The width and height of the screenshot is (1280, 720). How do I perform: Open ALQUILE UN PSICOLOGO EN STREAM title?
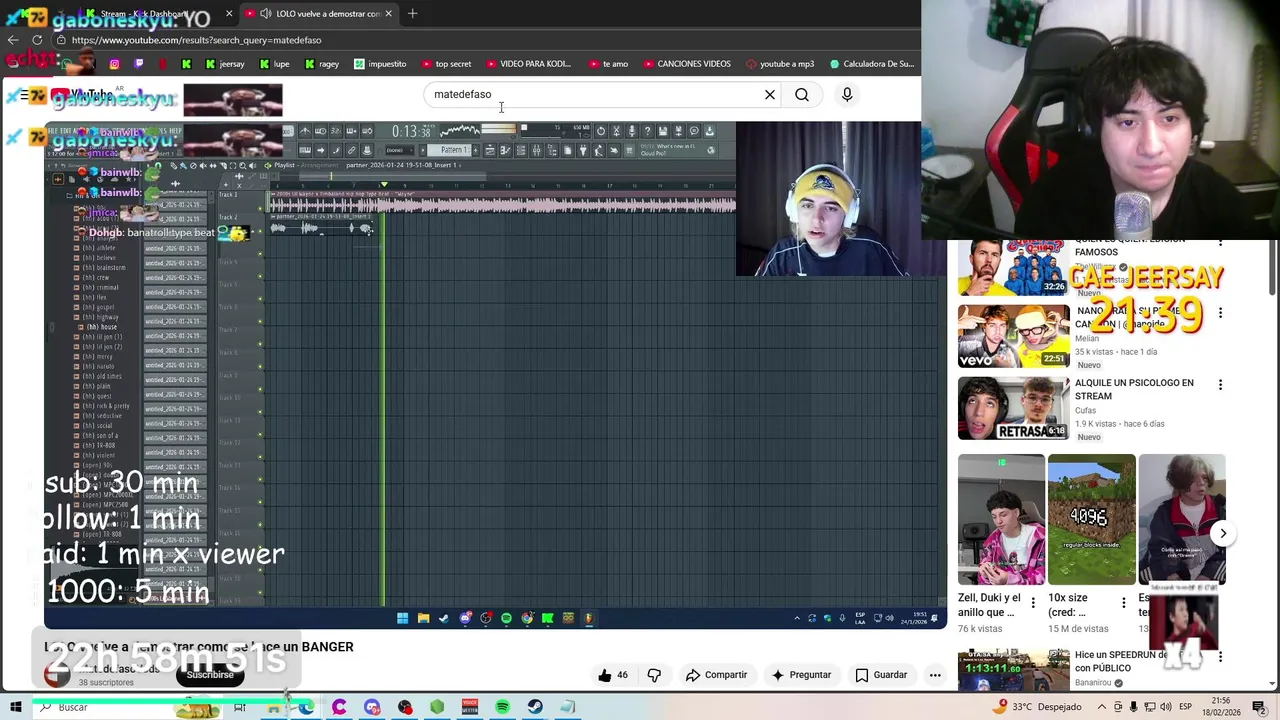pyautogui.click(x=1134, y=389)
